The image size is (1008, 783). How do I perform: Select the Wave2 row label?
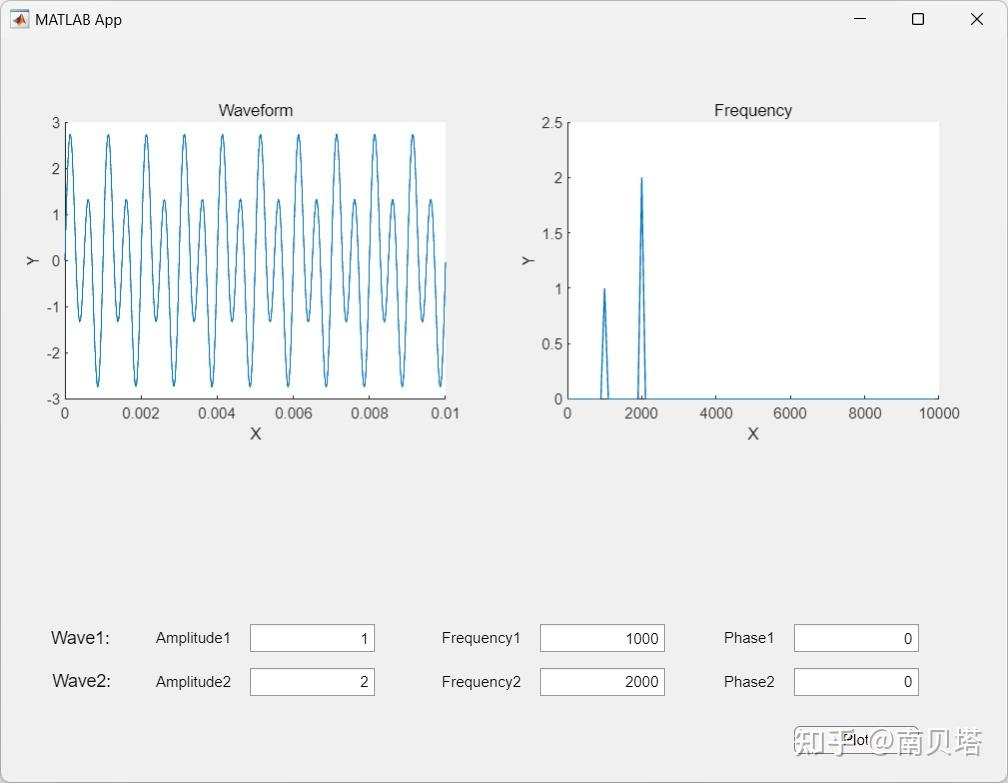80,682
